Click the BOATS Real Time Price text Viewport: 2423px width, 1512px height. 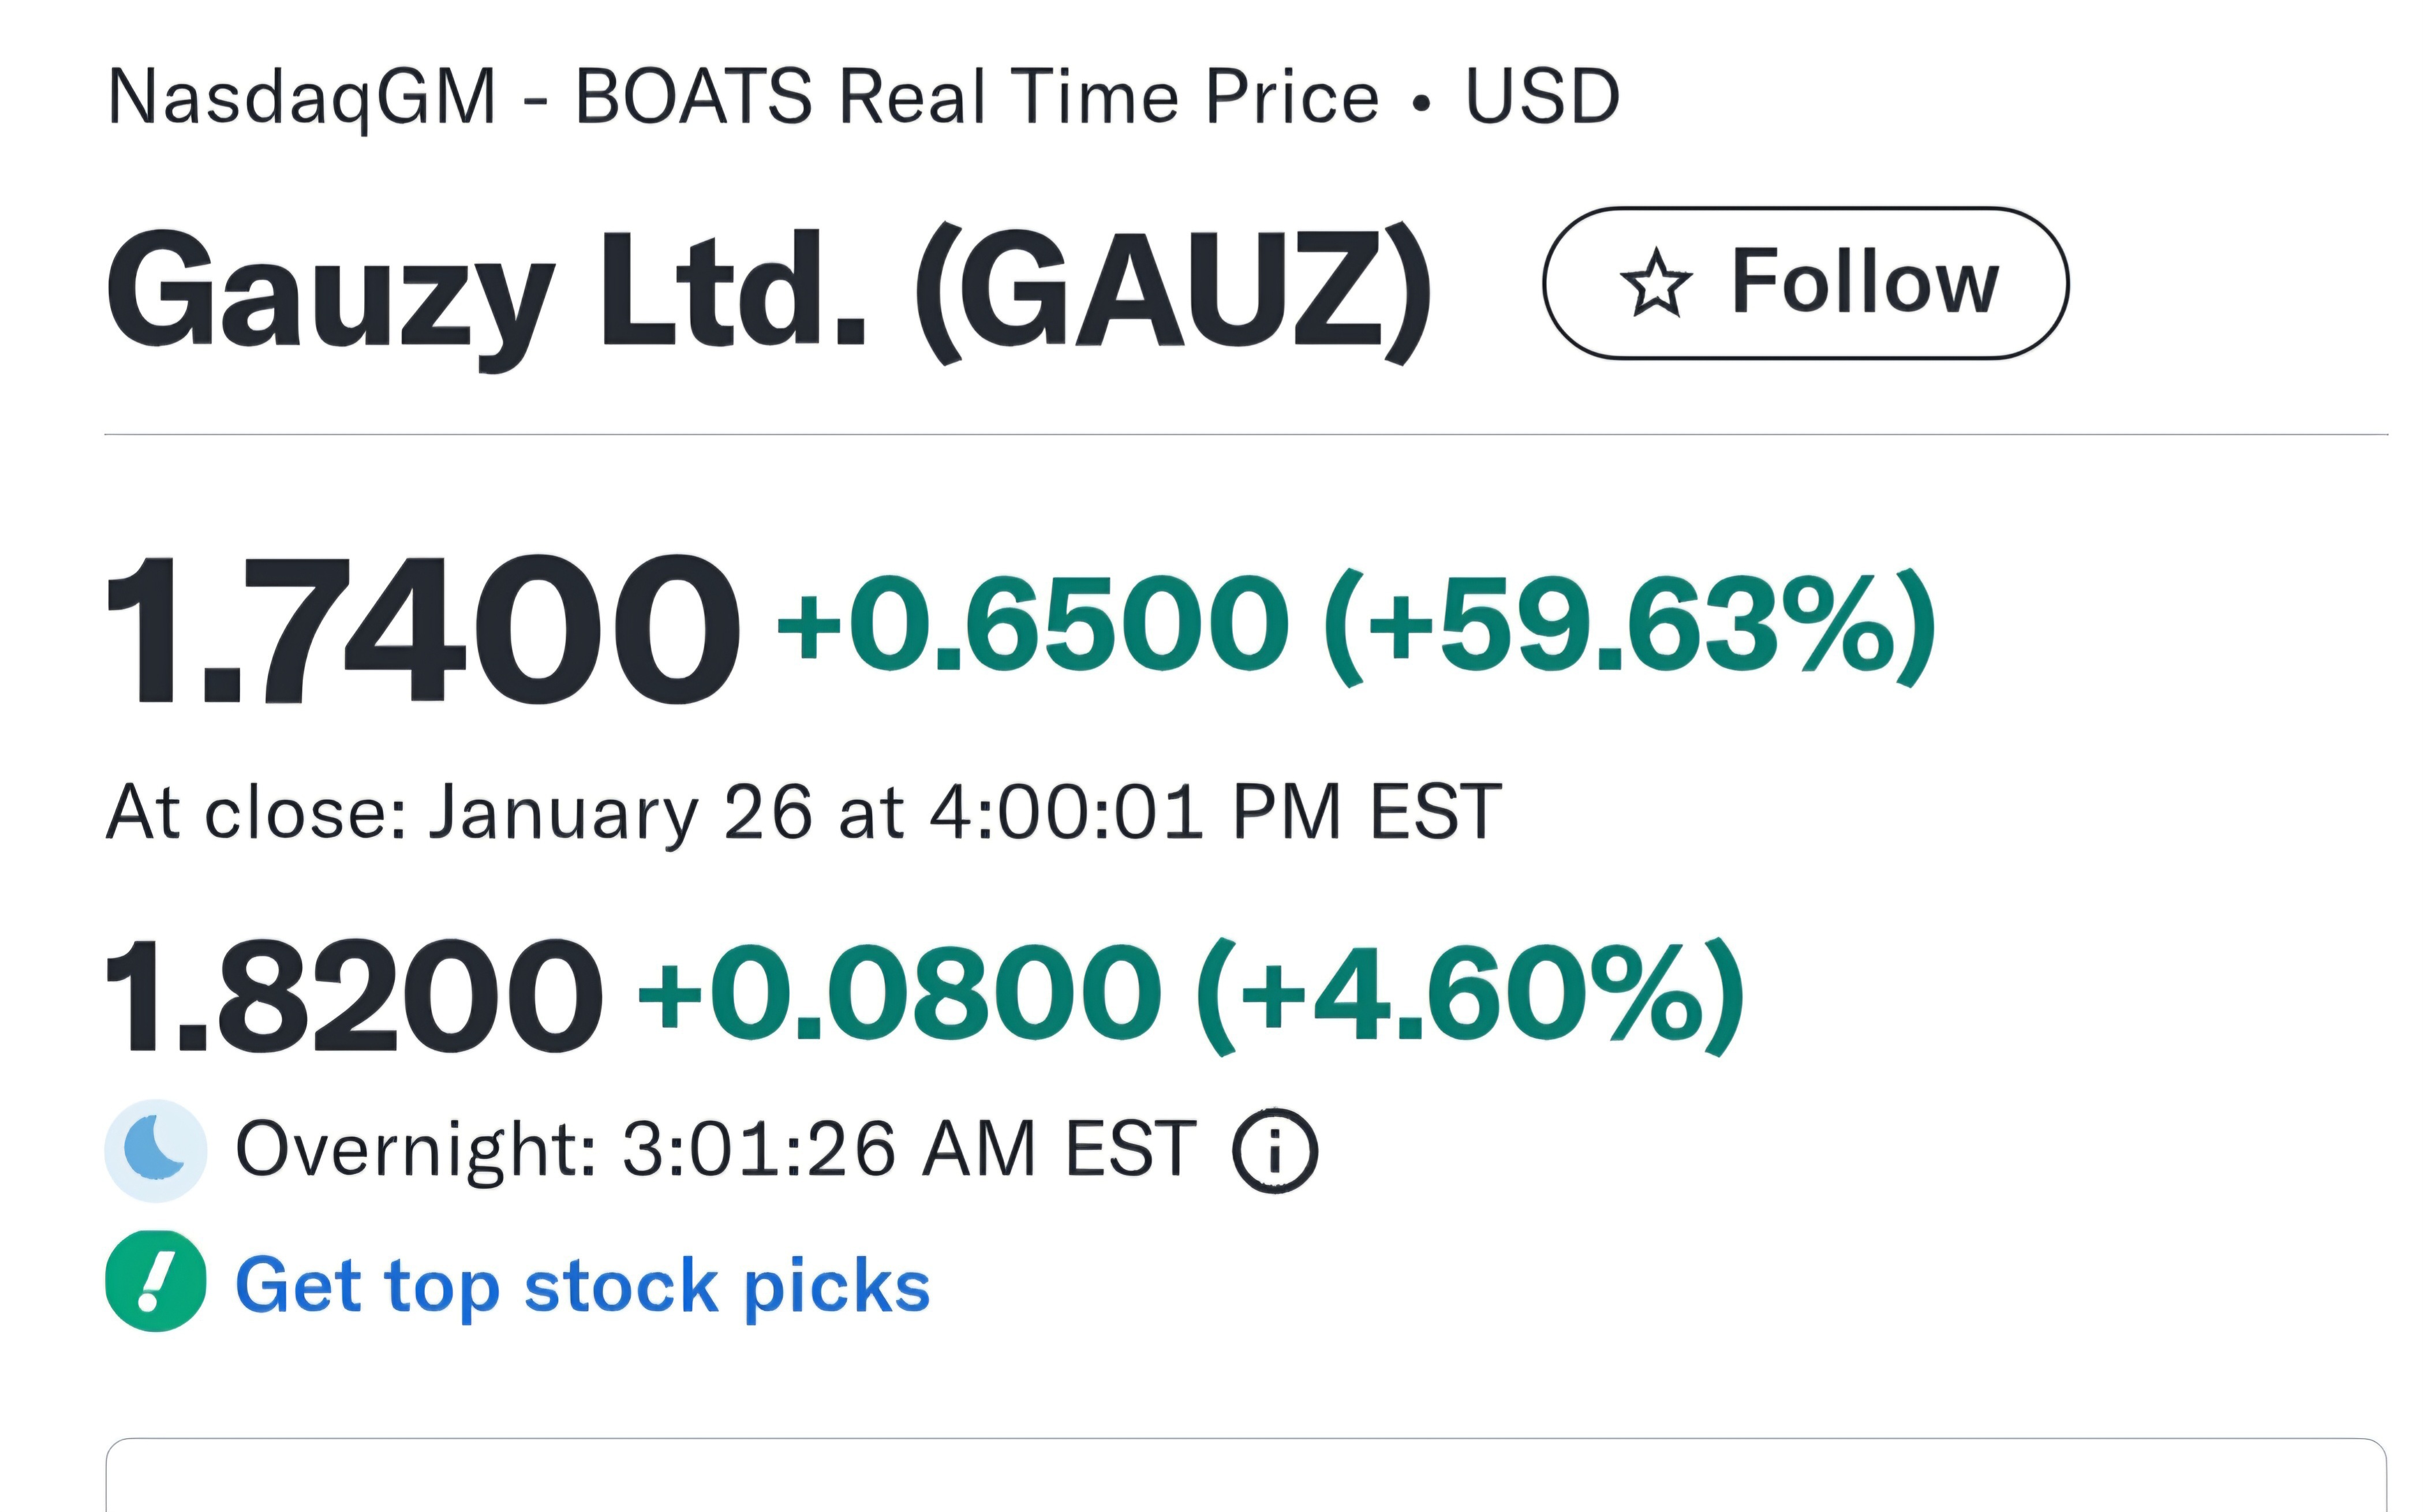tap(976, 98)
